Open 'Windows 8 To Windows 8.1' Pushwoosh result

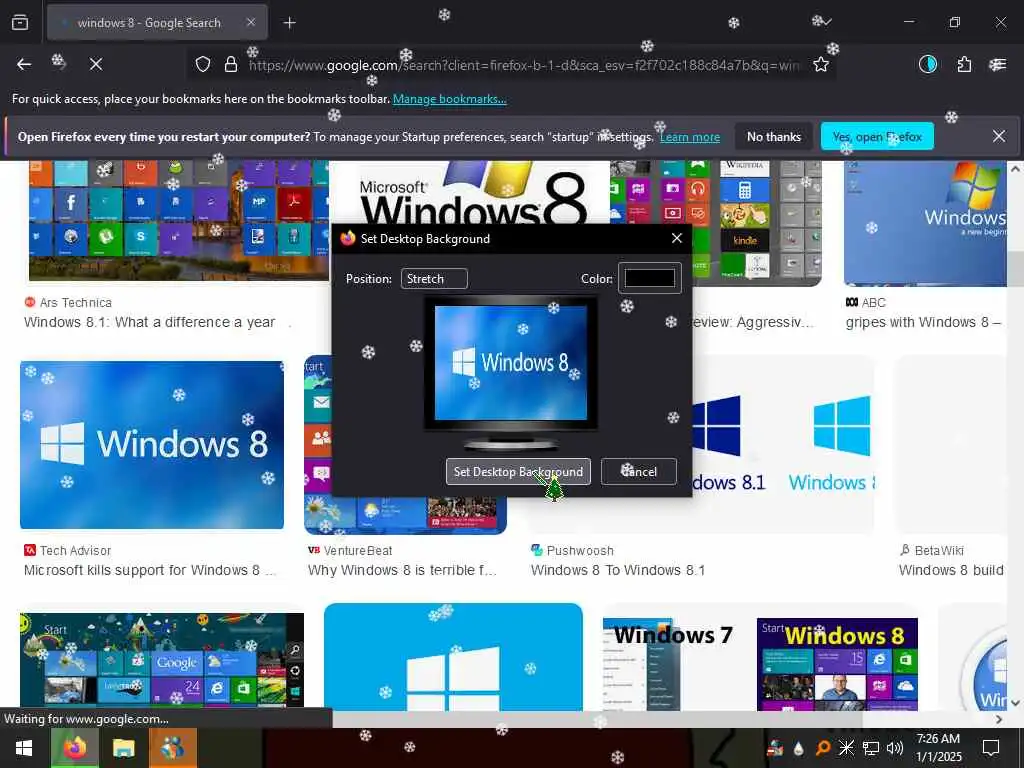tap(618, 570)
